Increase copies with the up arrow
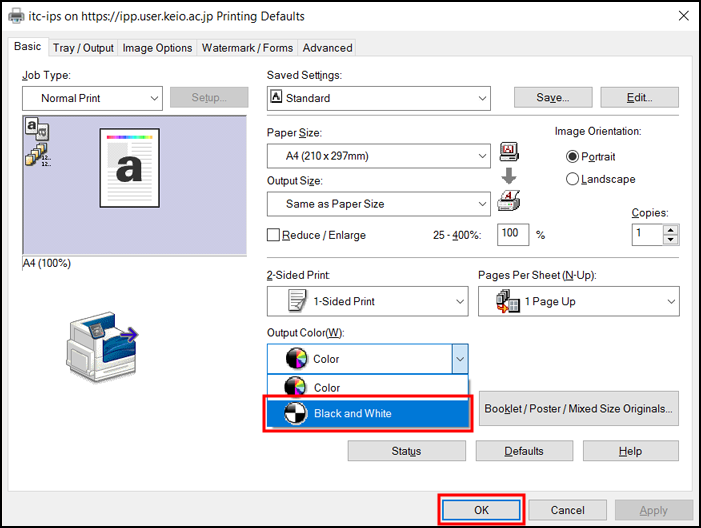Viewport: 701px width, 528px height. (x=671, y=230)
